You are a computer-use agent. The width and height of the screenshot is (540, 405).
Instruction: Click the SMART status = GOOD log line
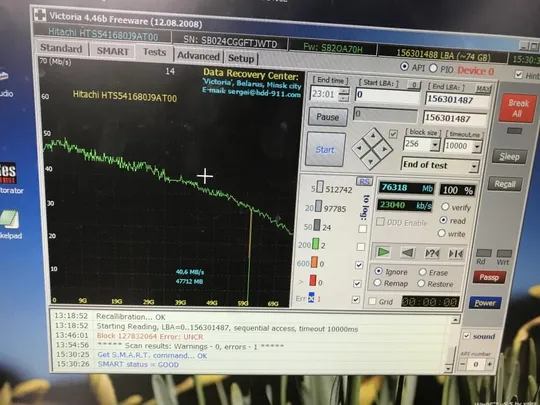tap(138, 364)
